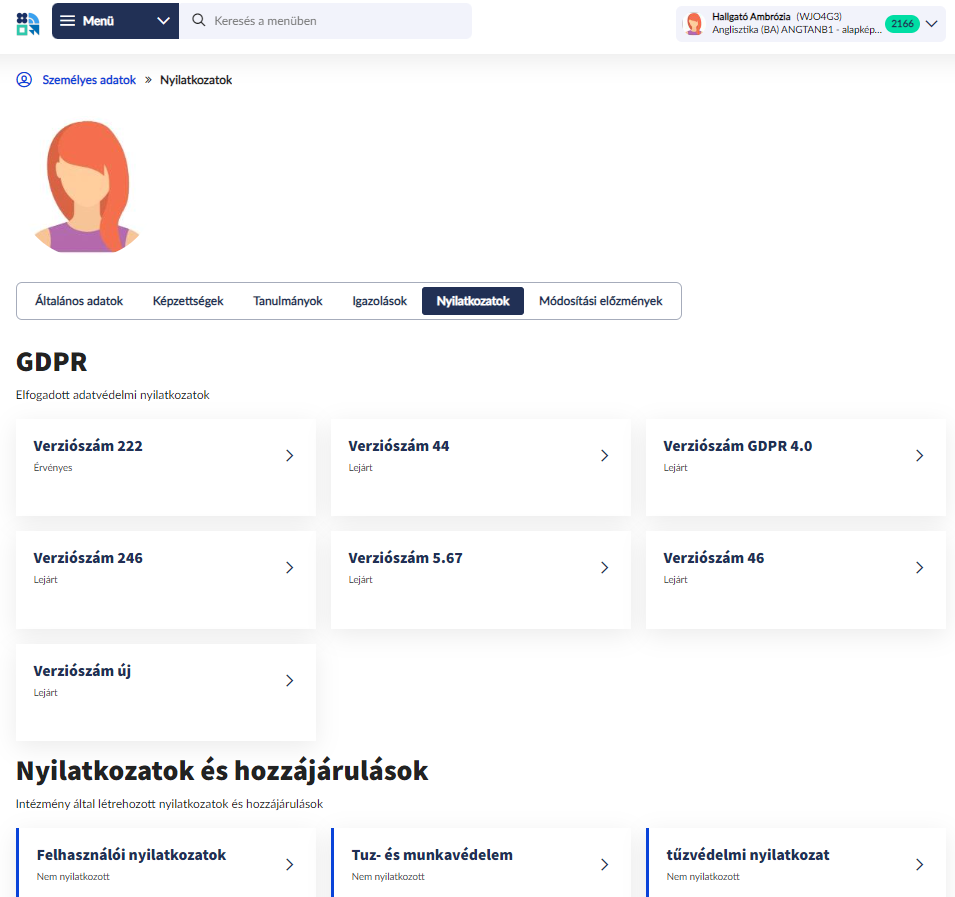The height and width of the screenshot is (897, 955).
Task: Click chevron on Verziószám 46 card
Action: pos(920,568)
